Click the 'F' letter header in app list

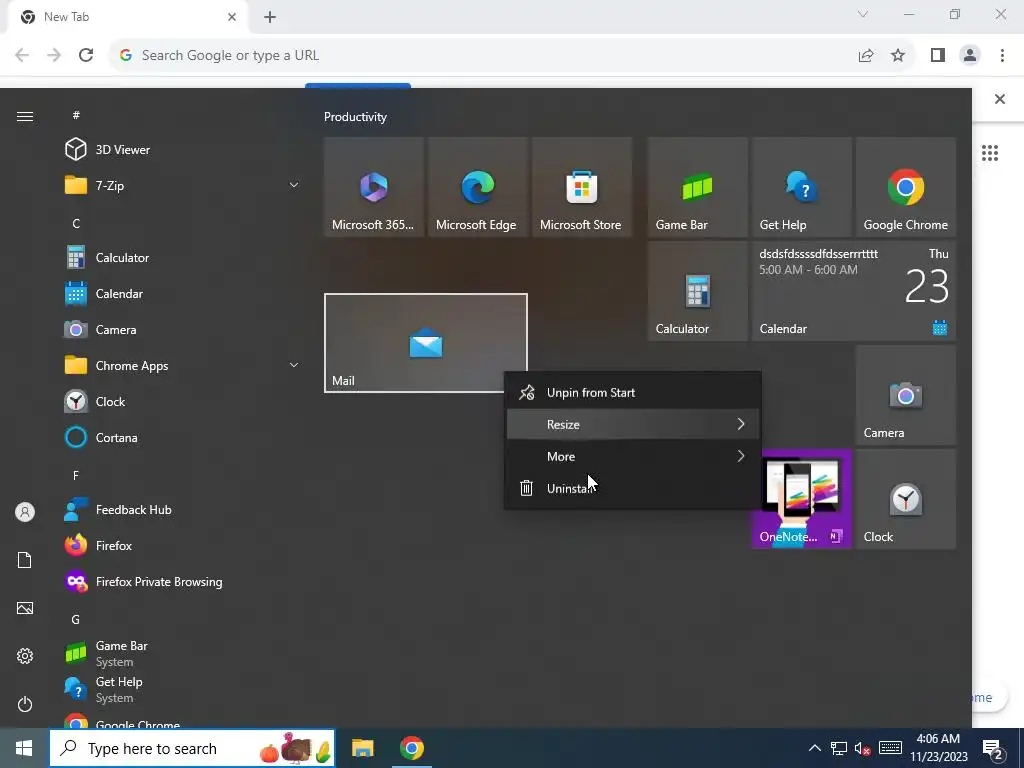pyautogui.click(x=76, y=475)
